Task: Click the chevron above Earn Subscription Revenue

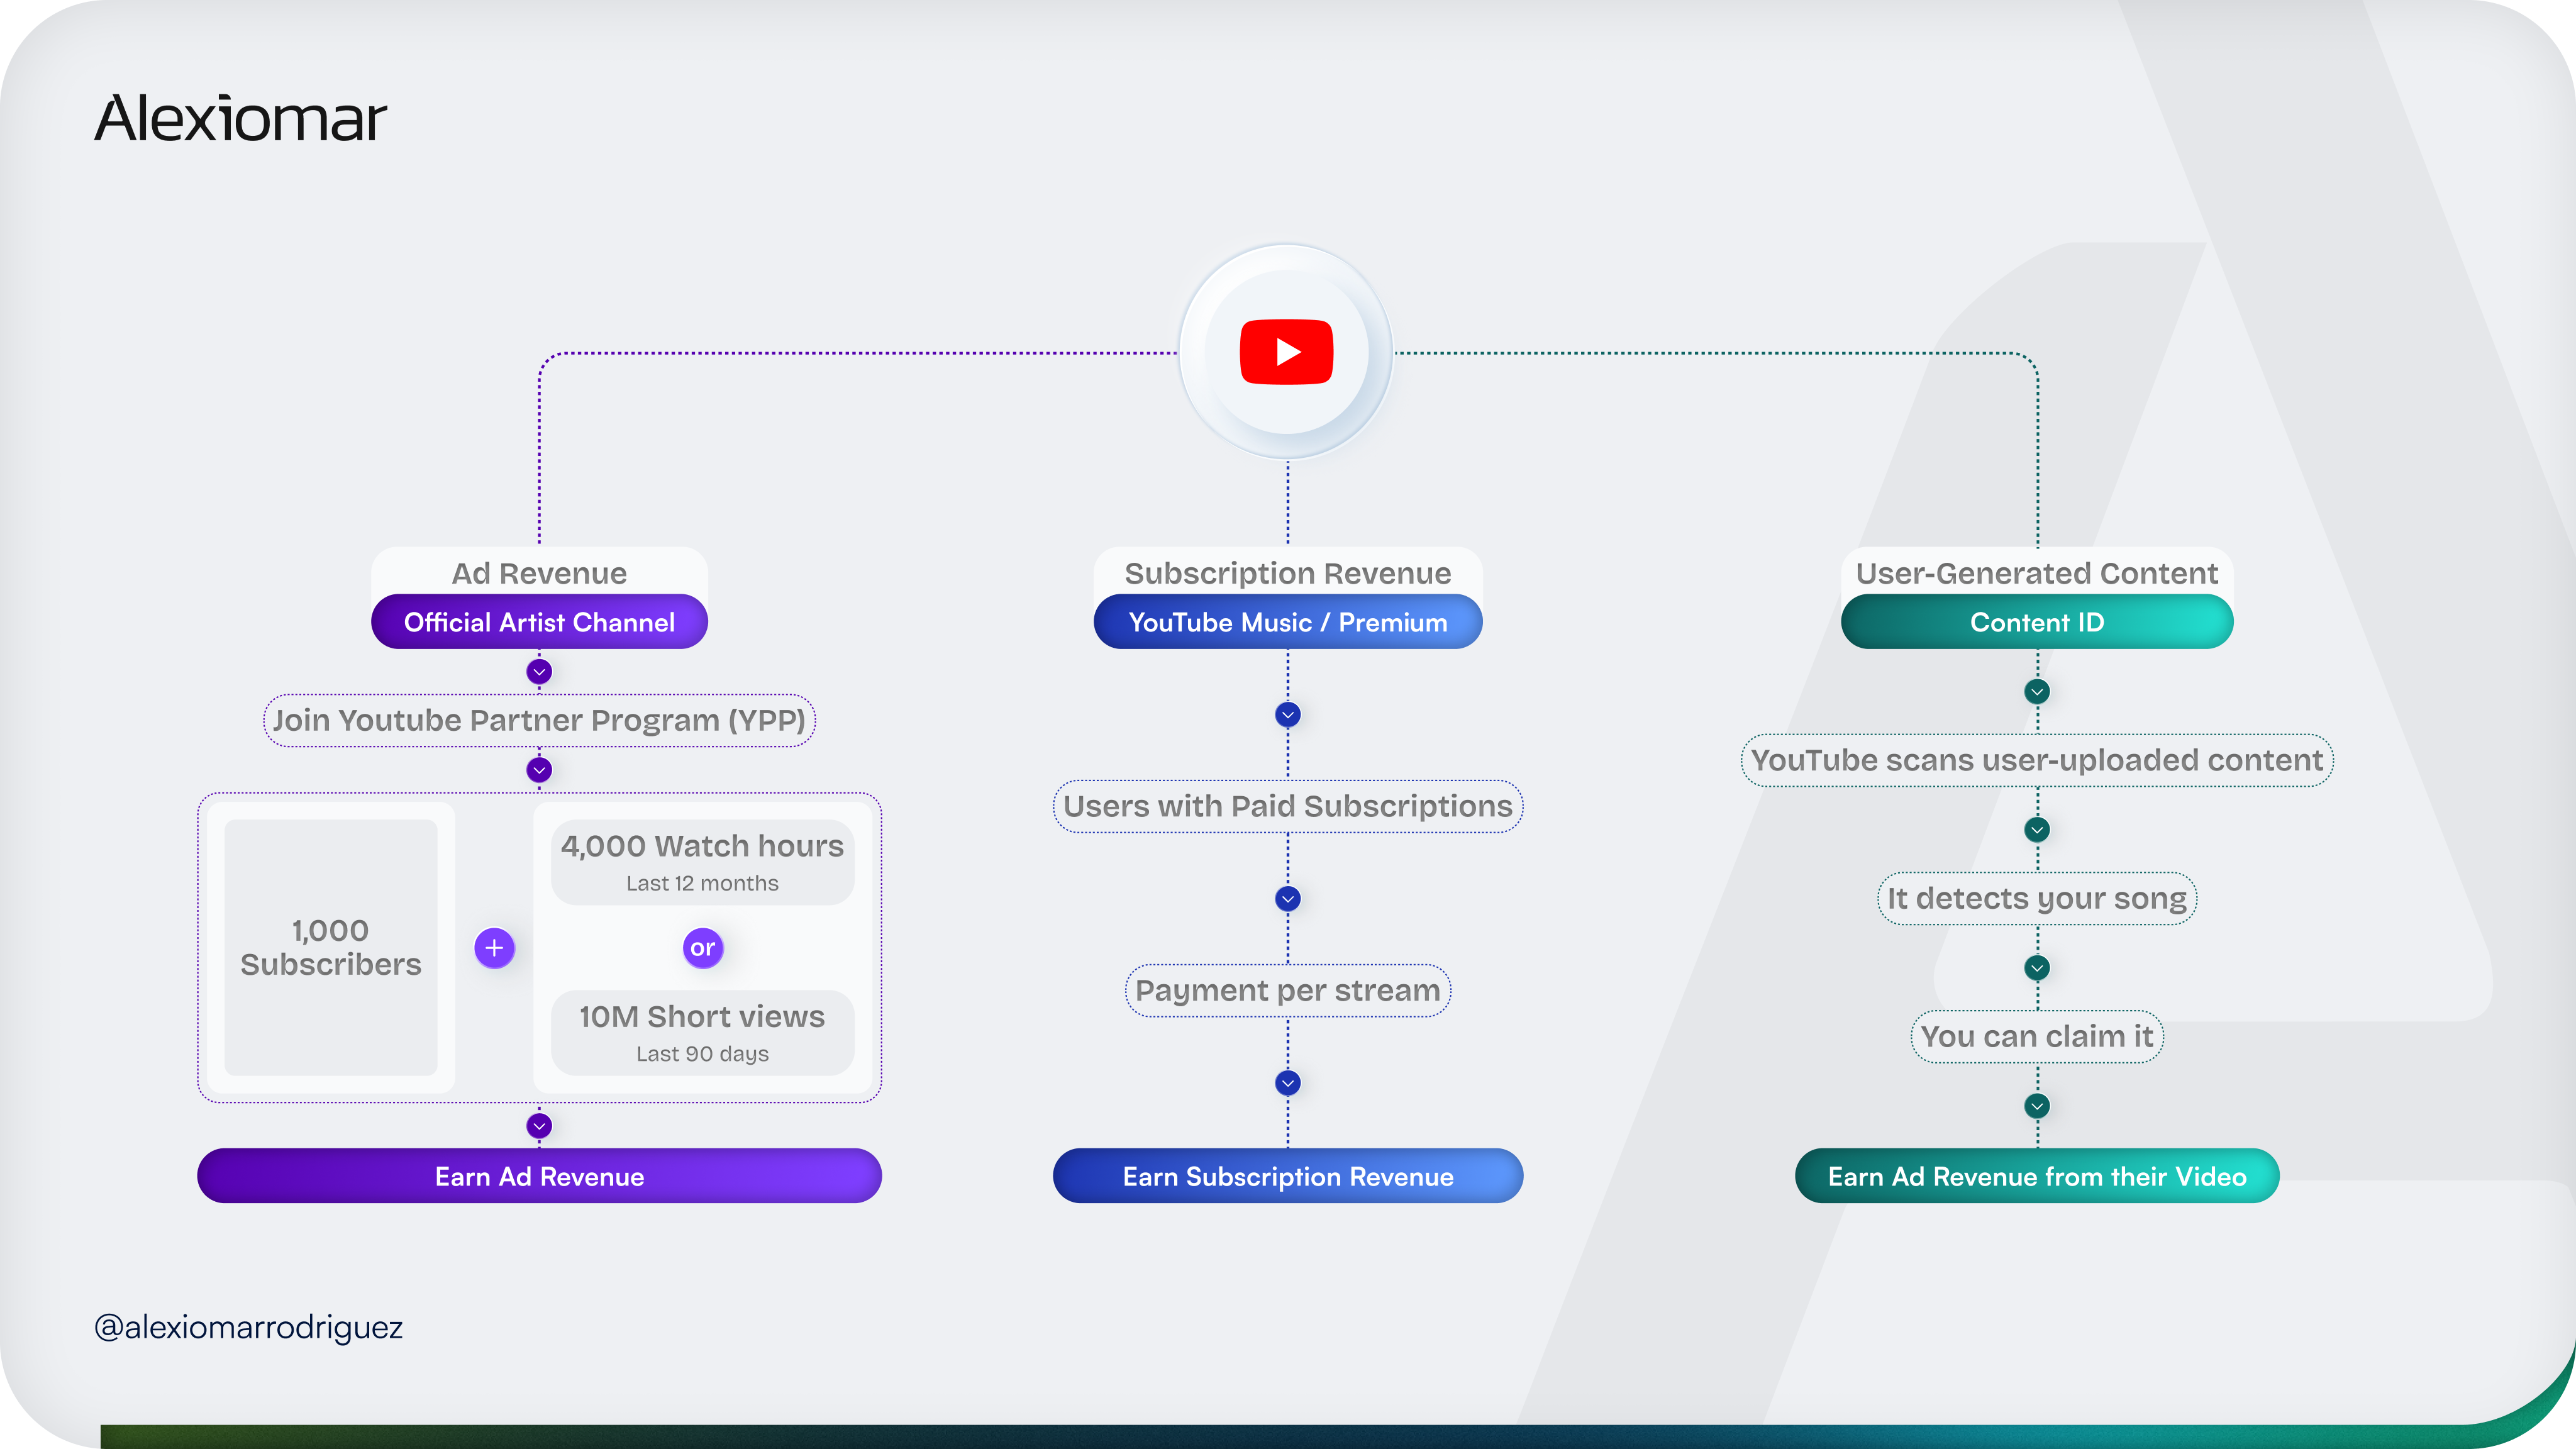Action: click(1288, 1083)
